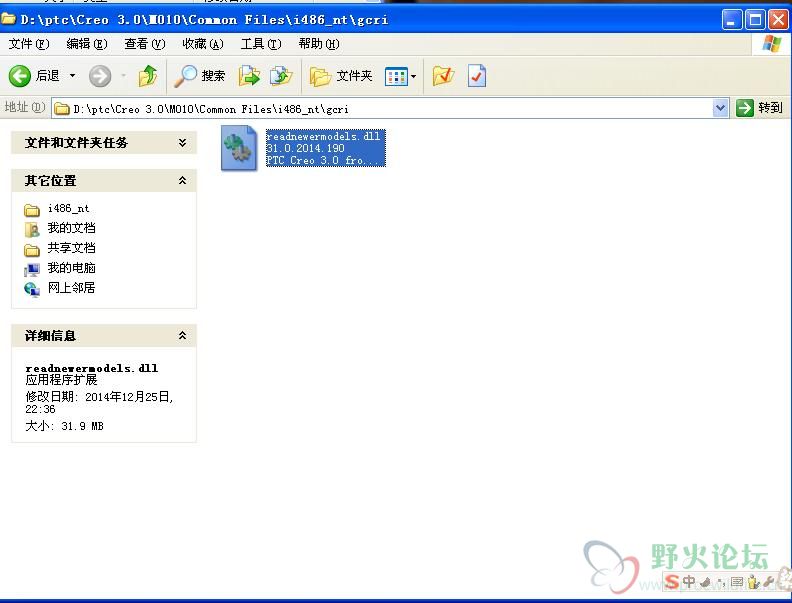Open the 收藏(A) menu

coord(203,44)
